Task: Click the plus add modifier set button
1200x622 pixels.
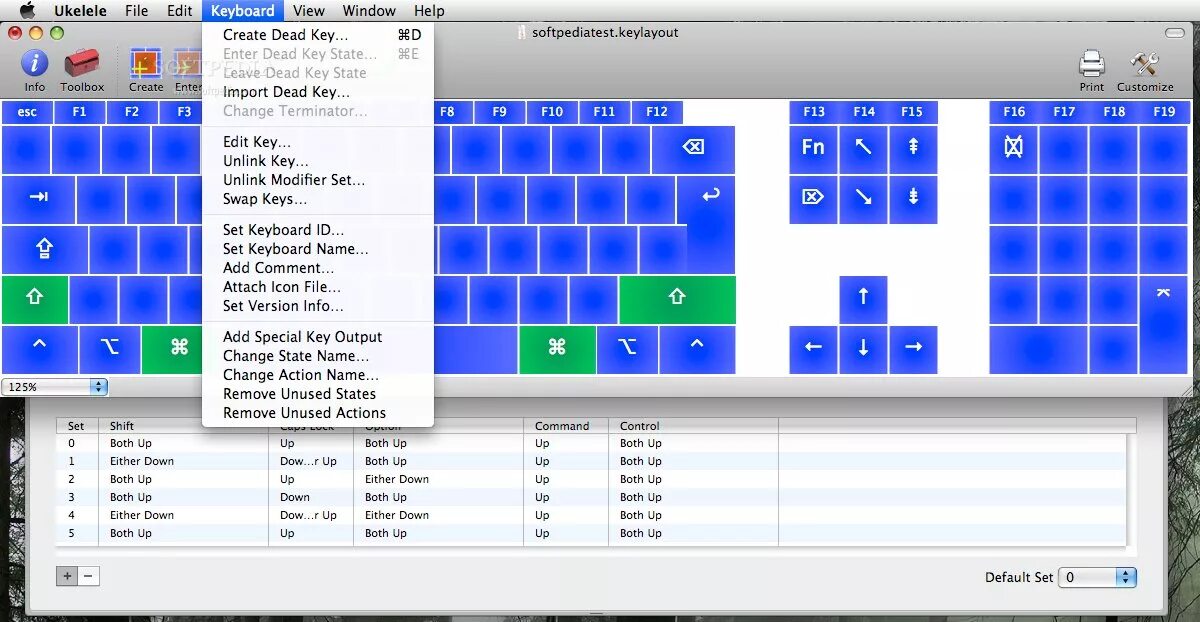Action: [67, 576]
